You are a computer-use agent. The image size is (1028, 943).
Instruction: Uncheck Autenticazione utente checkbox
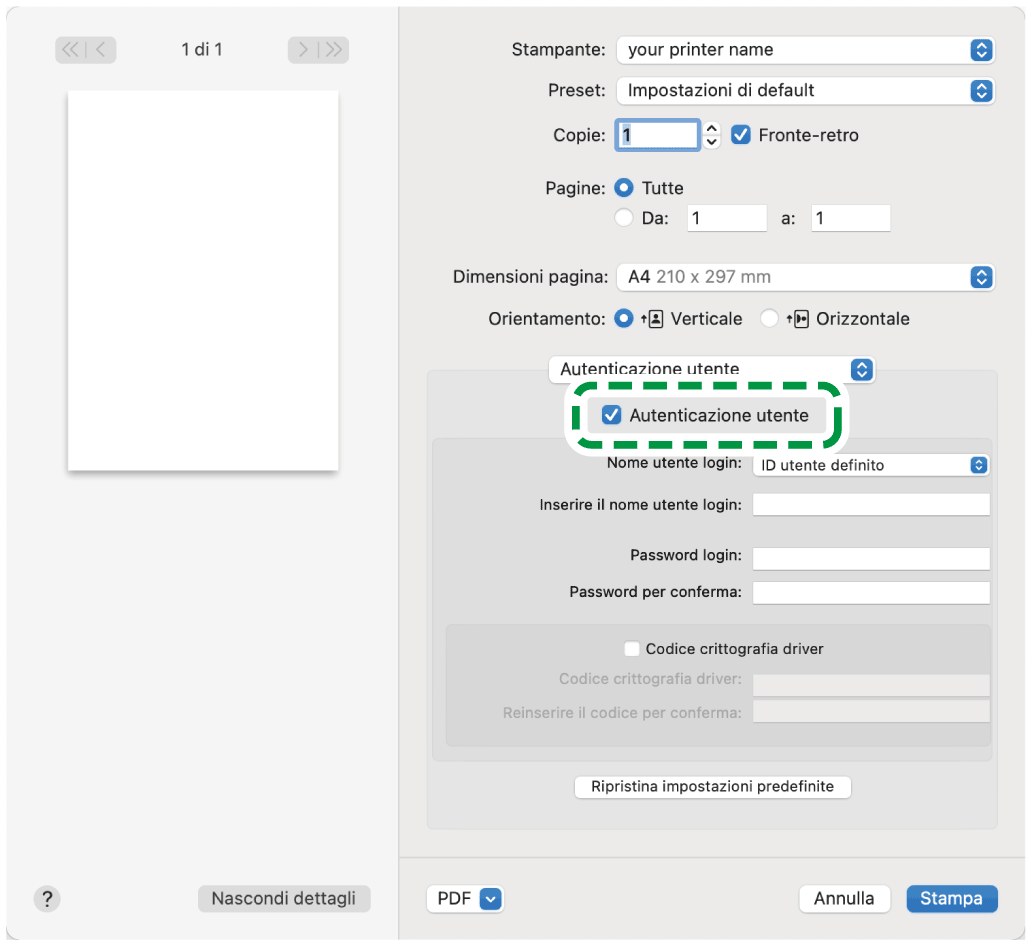[611, 415]
